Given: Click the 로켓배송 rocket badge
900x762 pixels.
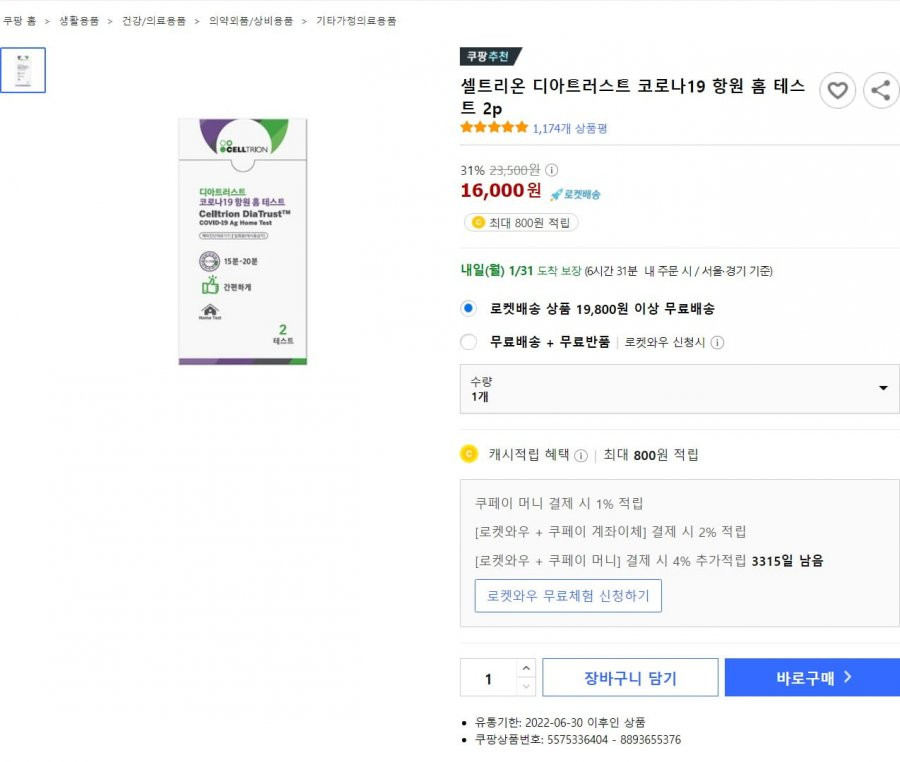Looking at the screenshot, I should 576,195.
